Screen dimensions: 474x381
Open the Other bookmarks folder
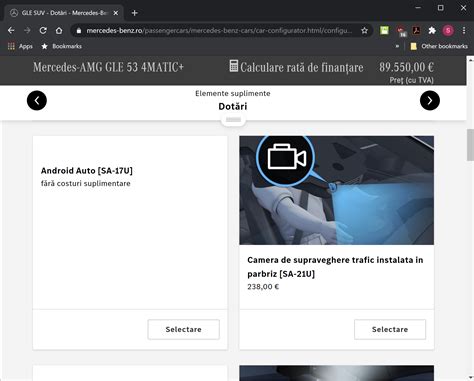tap(439, 46)
